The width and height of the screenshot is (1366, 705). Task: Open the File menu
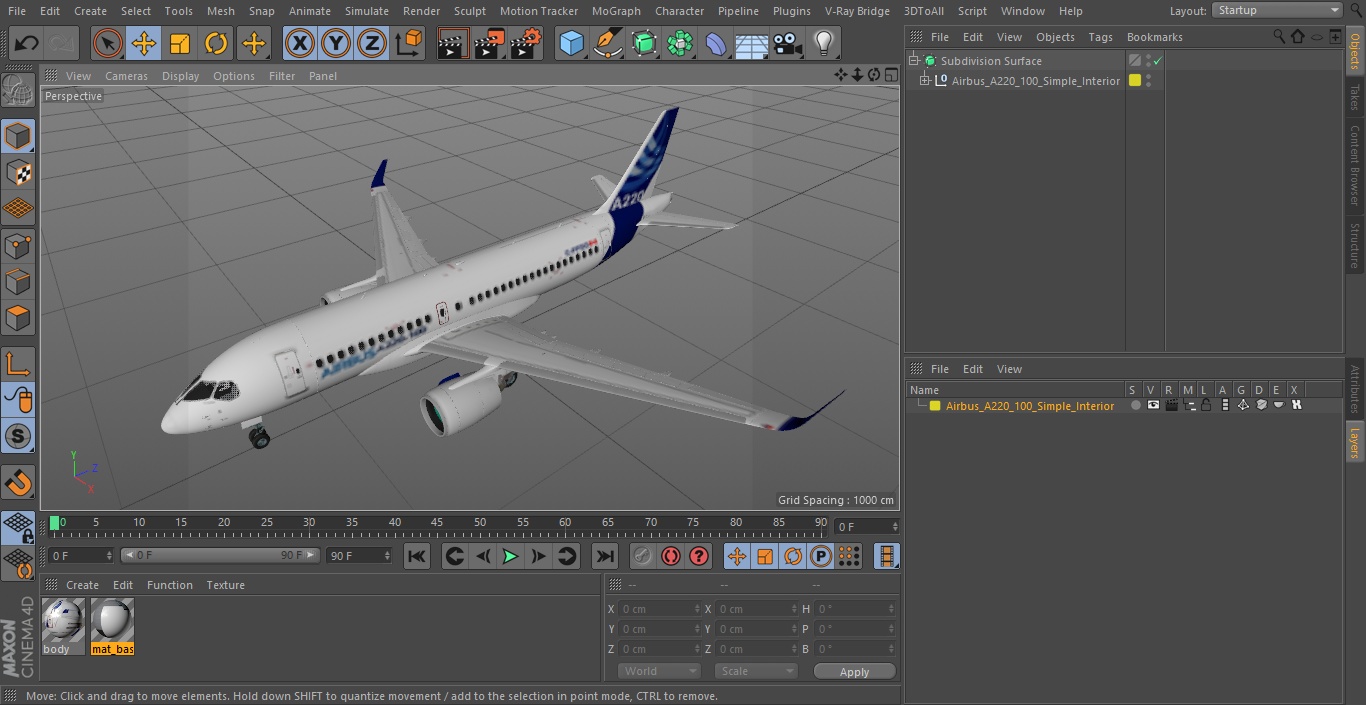tap(16, 11)
